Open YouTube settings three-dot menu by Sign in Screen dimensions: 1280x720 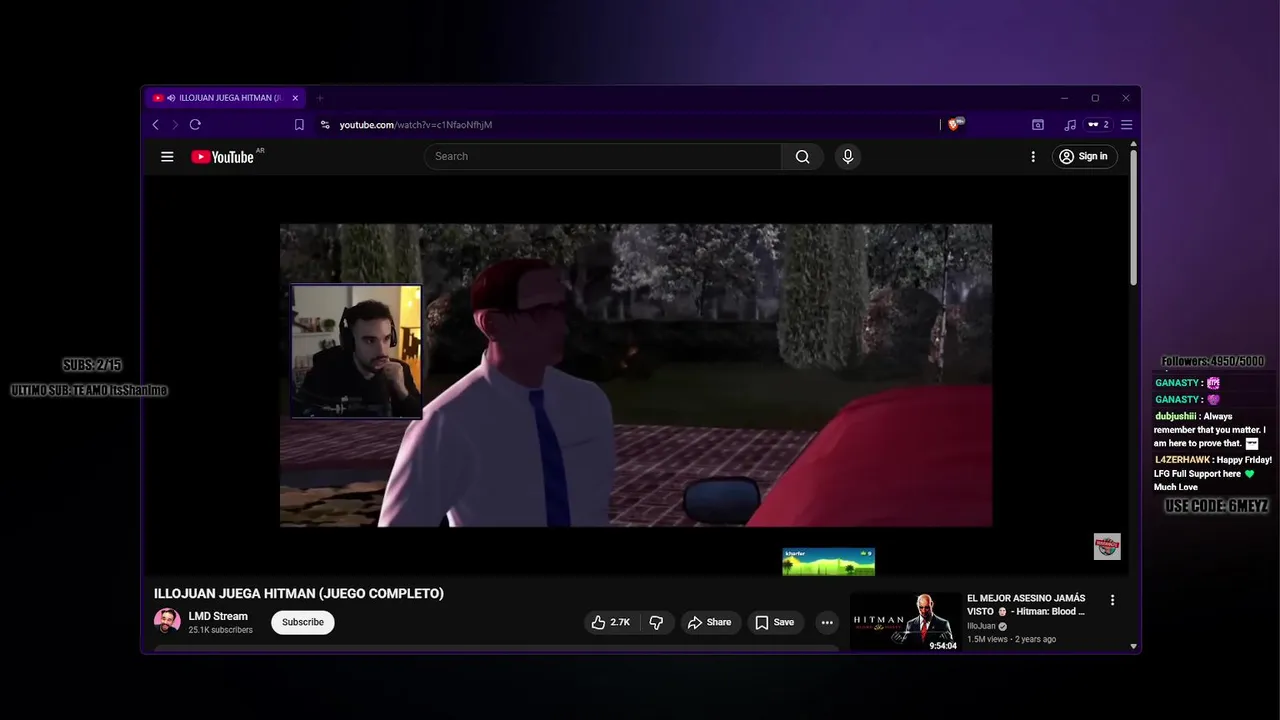[1033, 156]
